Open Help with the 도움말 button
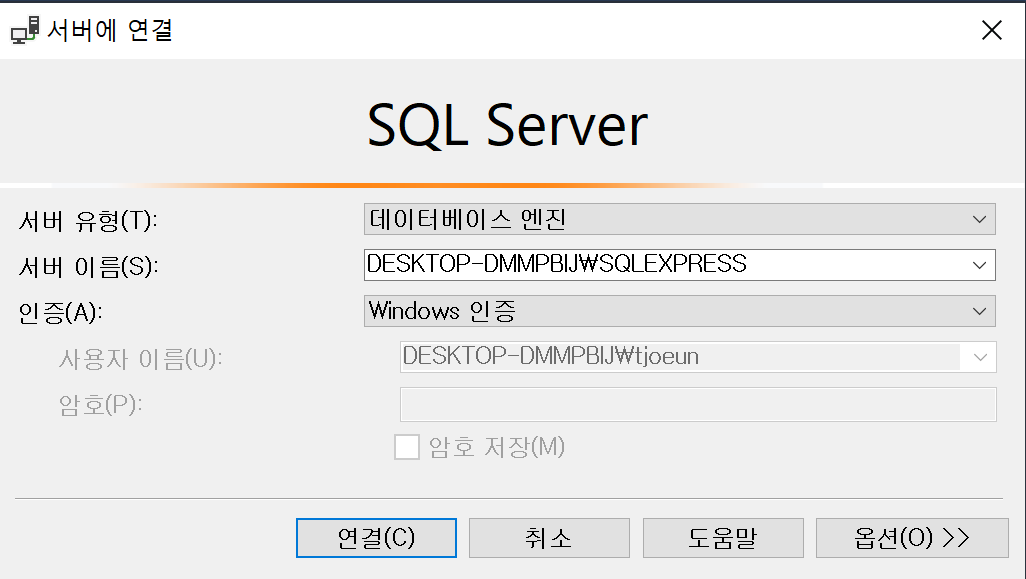 723,538
